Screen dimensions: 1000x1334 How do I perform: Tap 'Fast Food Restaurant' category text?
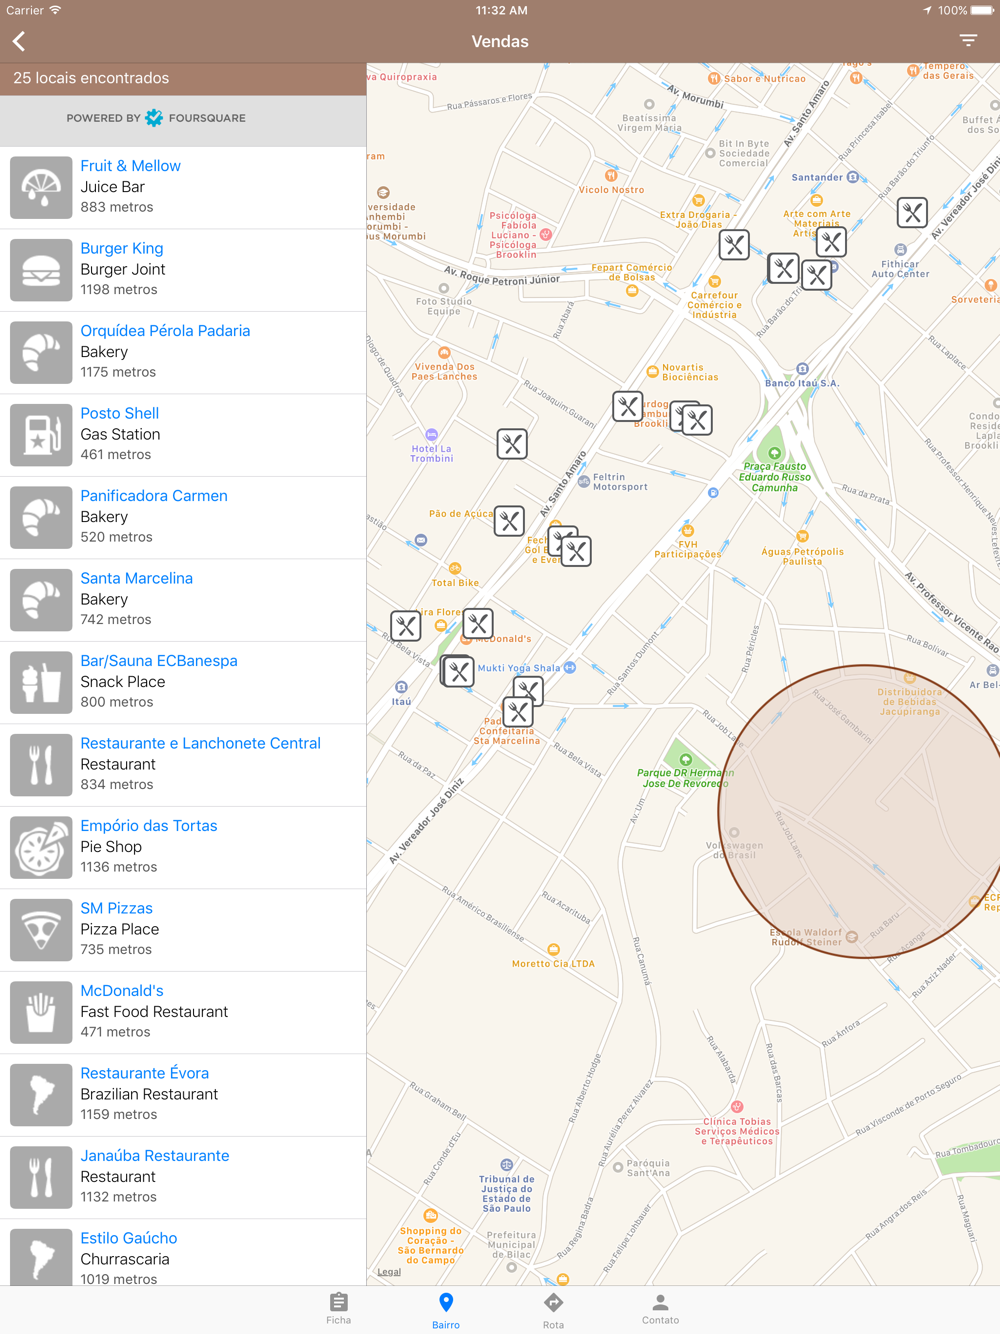click(x=154, y=1012)
